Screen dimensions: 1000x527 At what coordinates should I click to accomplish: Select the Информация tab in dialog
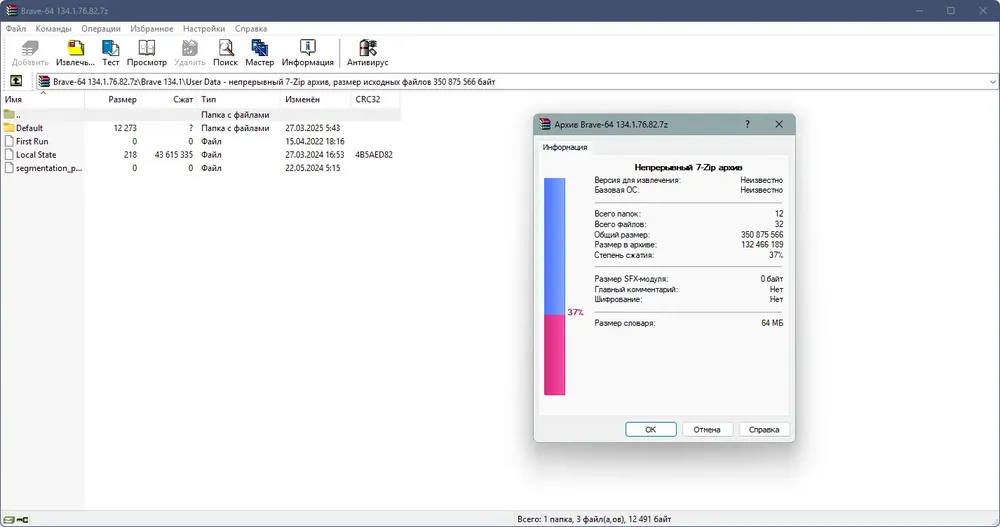pos(565,147)
